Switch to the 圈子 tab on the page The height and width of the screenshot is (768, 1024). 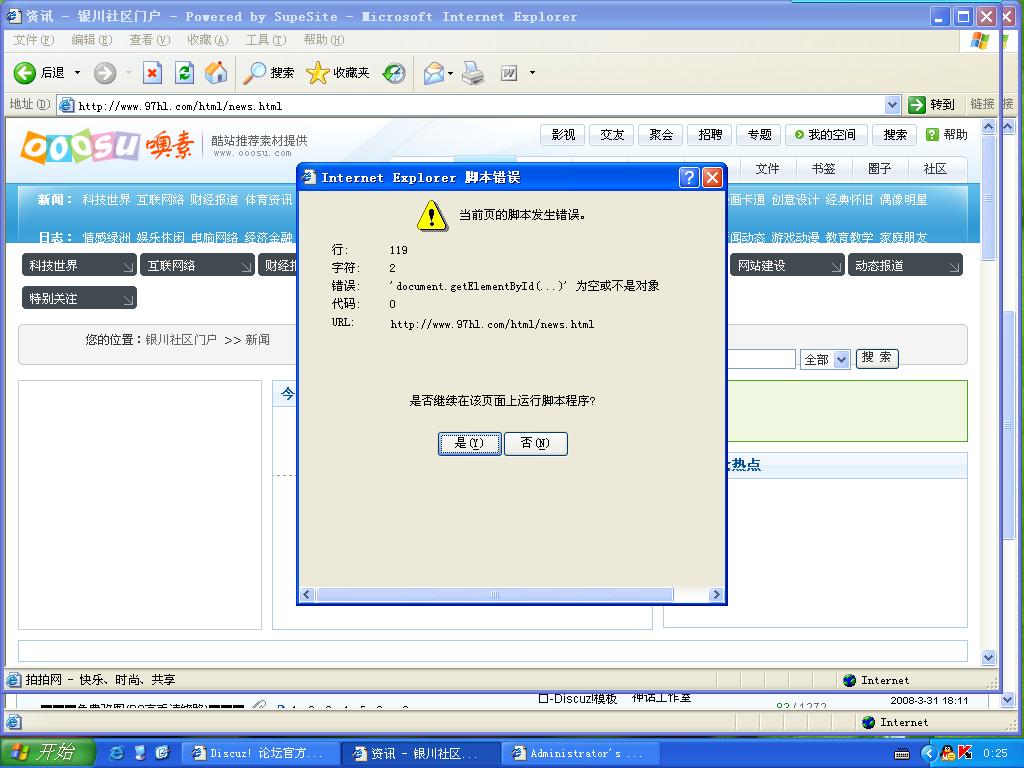tap(880, 169)
